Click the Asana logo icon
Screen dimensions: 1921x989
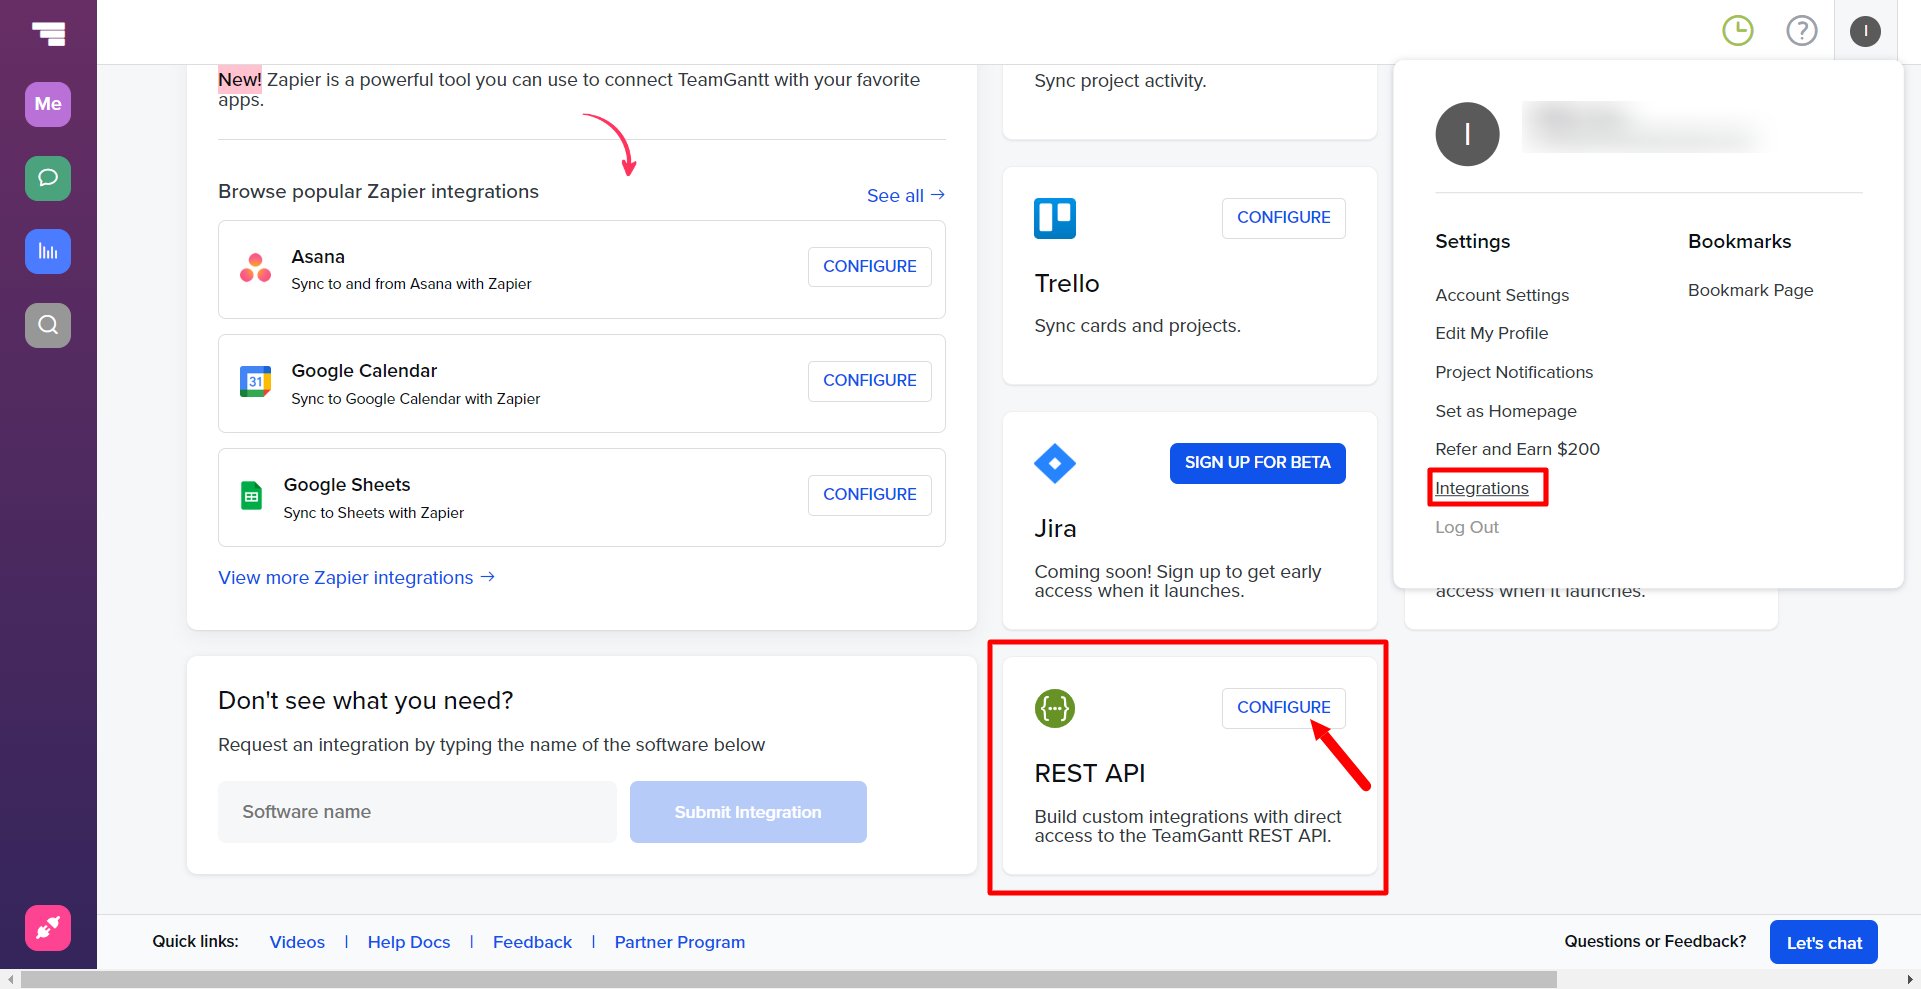tap(255, 268)
